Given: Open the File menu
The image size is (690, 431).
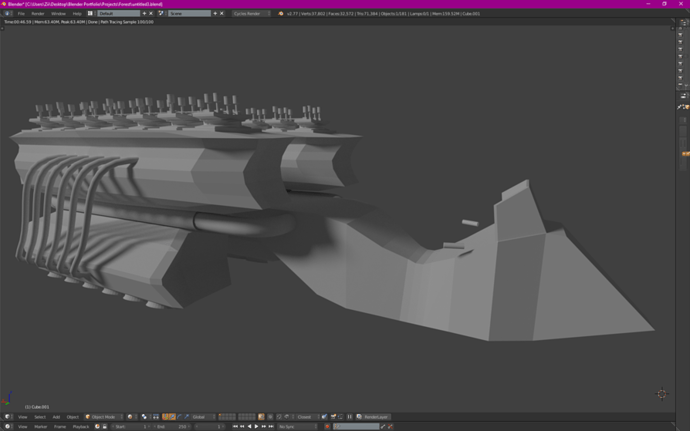Looking at the screenshot, I should pos(21,14).
